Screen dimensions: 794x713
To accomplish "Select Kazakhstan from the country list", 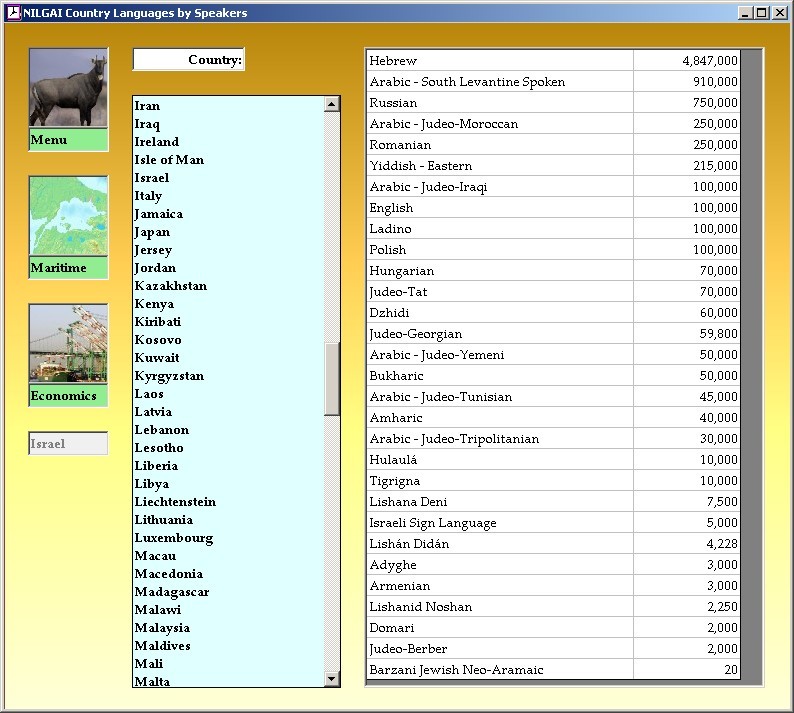I will pyautogui.click(x=171, y=286).
